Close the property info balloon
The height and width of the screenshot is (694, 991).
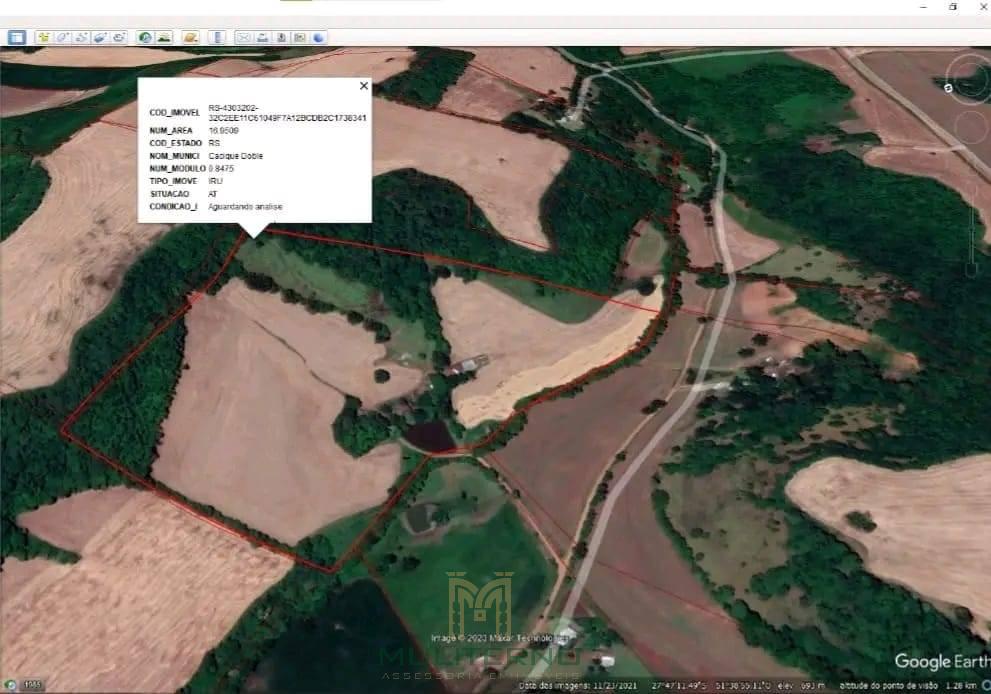[x=363, y=86]
